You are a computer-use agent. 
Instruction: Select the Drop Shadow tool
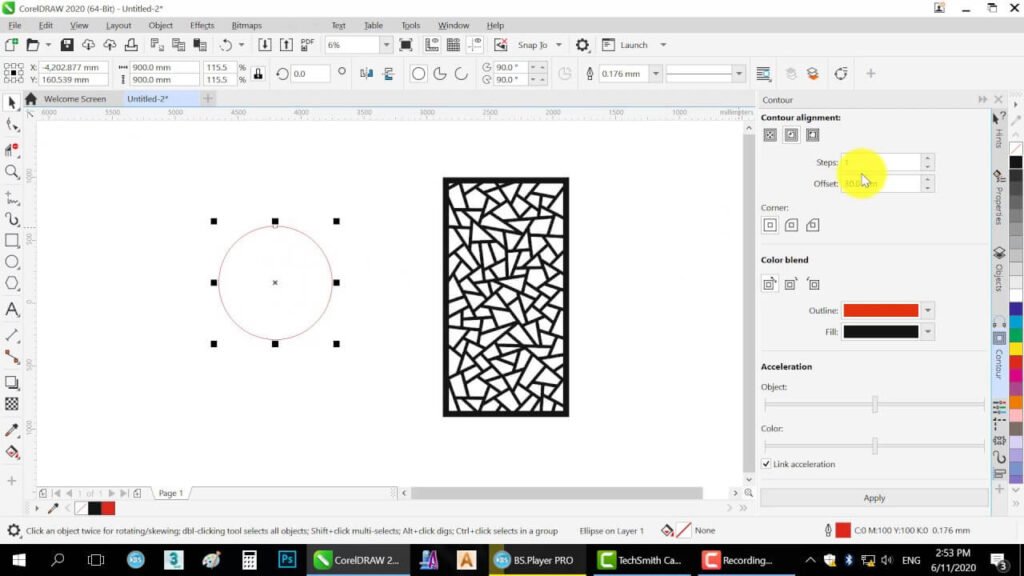[x=12, y=383]
